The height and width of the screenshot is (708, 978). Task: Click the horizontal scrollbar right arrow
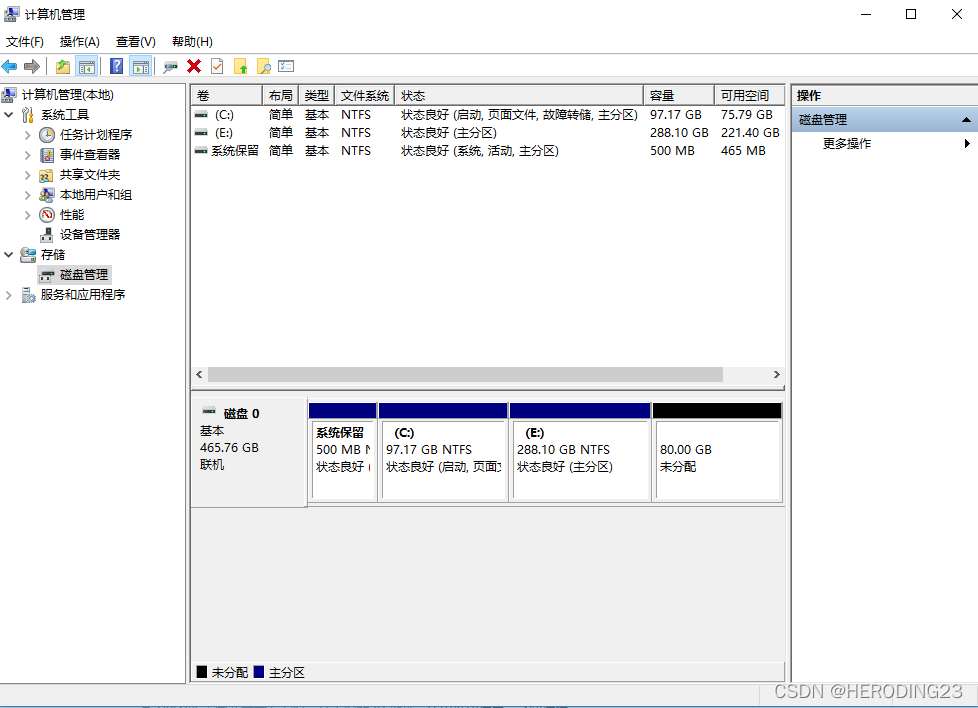[x=776, y=374]
